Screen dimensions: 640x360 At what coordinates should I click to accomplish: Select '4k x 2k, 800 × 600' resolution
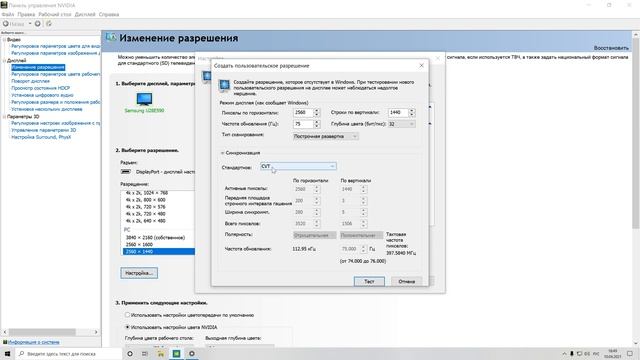click(x=145, y=200)
